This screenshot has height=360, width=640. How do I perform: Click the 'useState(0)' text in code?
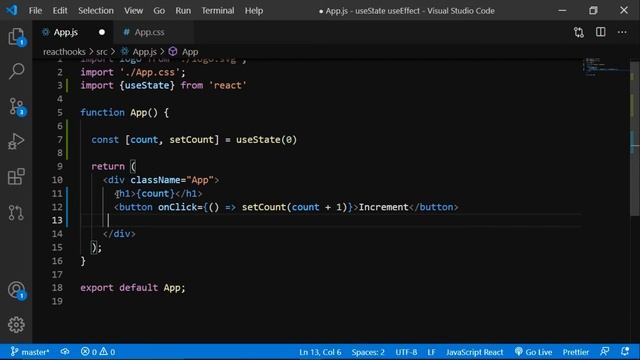(266, 140)
